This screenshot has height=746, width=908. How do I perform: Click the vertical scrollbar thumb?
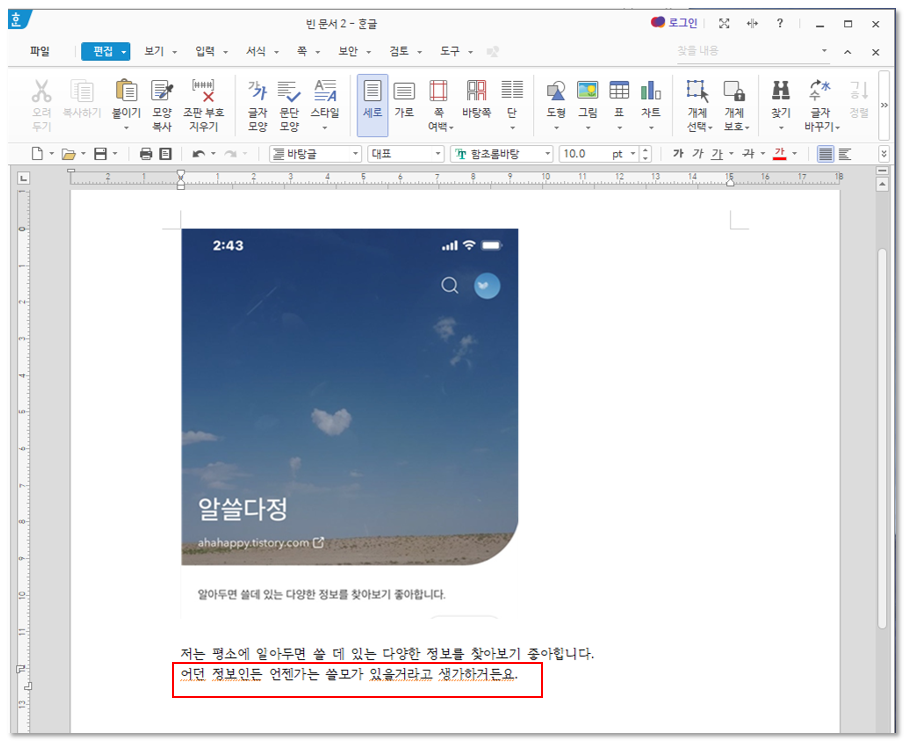pos(882,438)
